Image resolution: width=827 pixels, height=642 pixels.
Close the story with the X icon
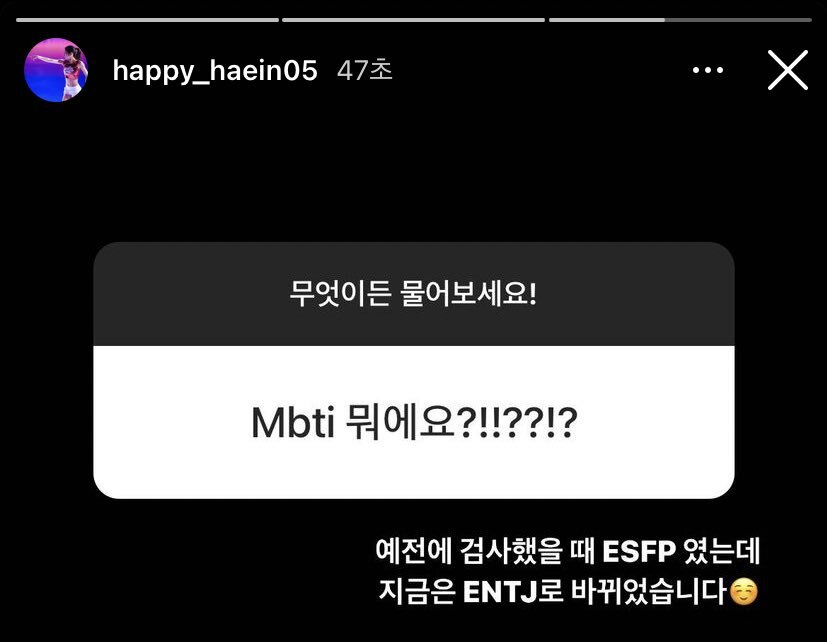point(788,70)
